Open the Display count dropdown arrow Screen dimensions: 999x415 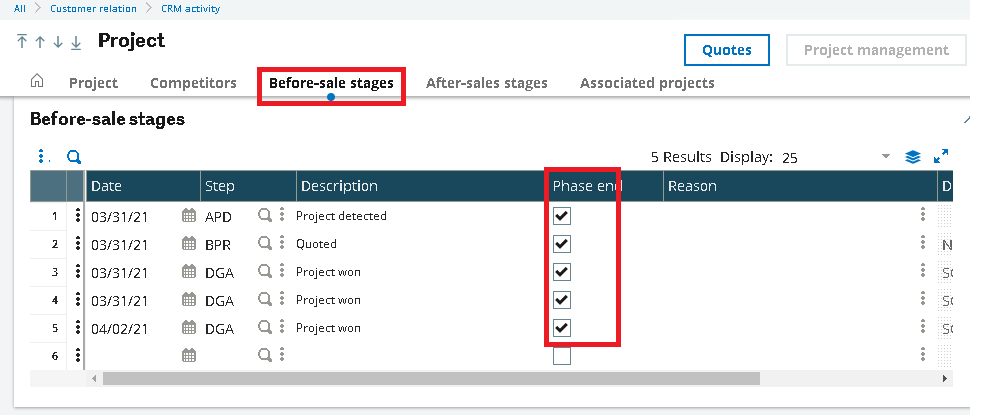click(x=885, y=157)
